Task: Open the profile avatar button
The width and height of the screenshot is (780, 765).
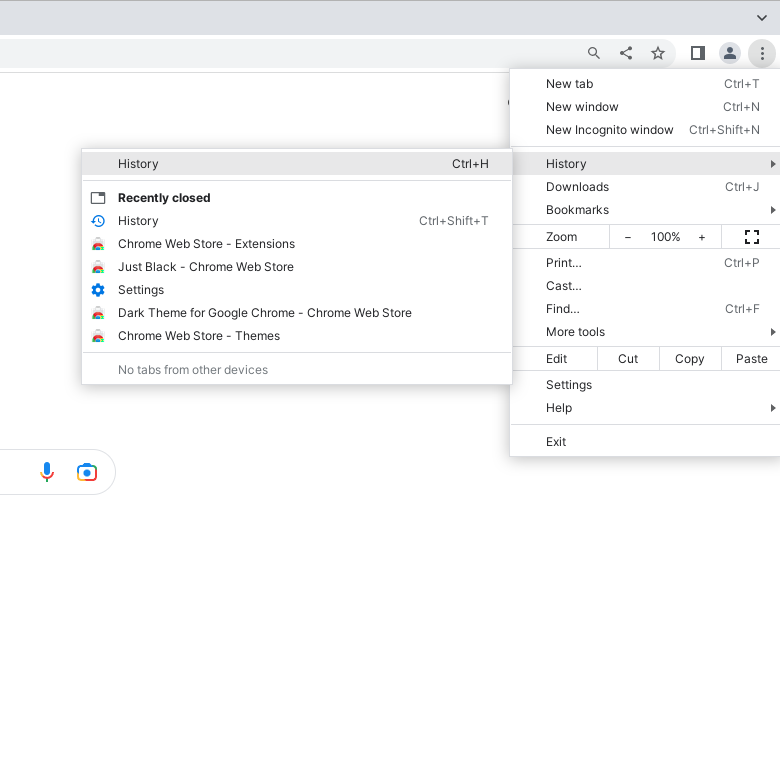Action: coord(729,53)
